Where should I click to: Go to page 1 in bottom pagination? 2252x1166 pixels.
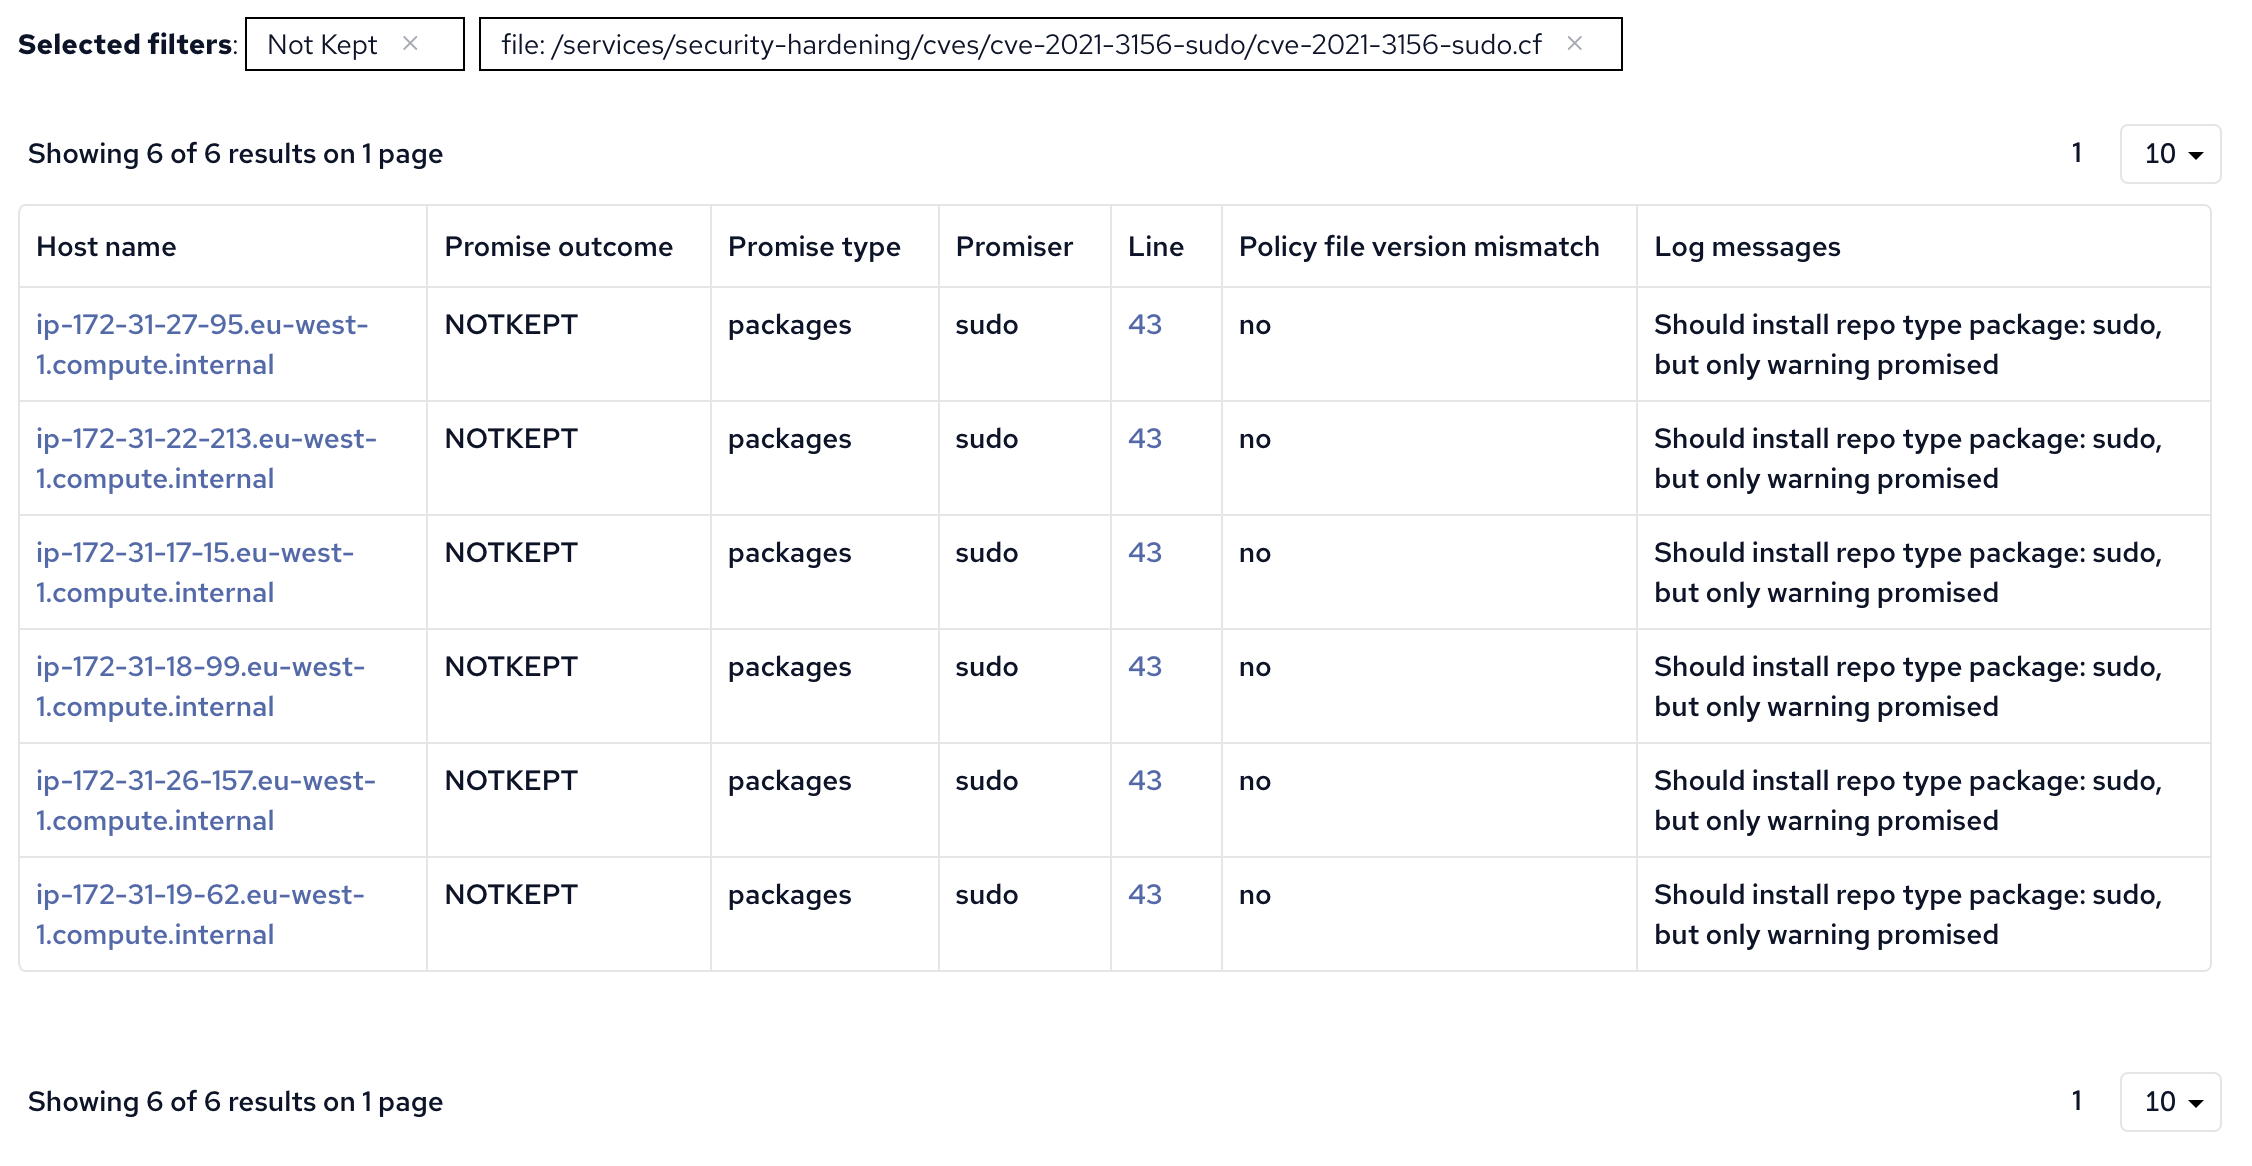(x=2077, y=1101)
